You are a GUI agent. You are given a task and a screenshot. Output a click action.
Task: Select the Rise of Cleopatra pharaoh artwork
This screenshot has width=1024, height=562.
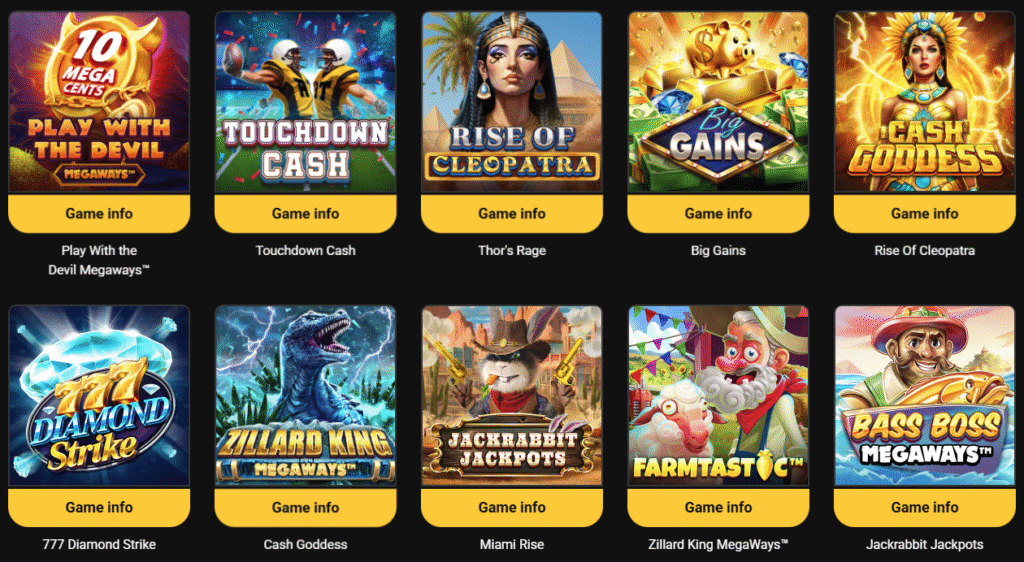(x=512, y=102)
